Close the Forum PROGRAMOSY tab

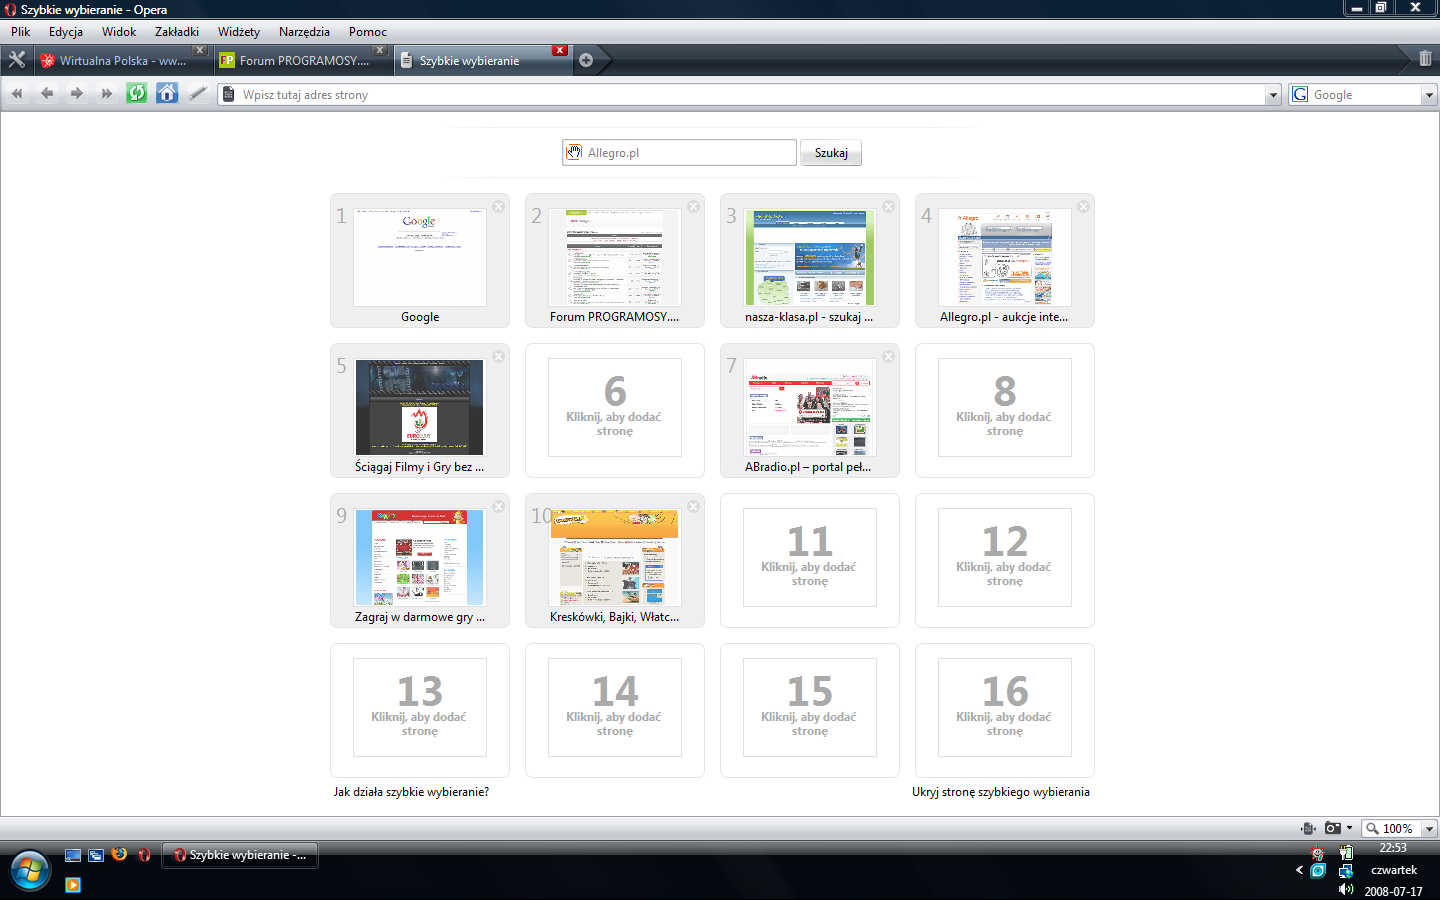pos(380,50)
